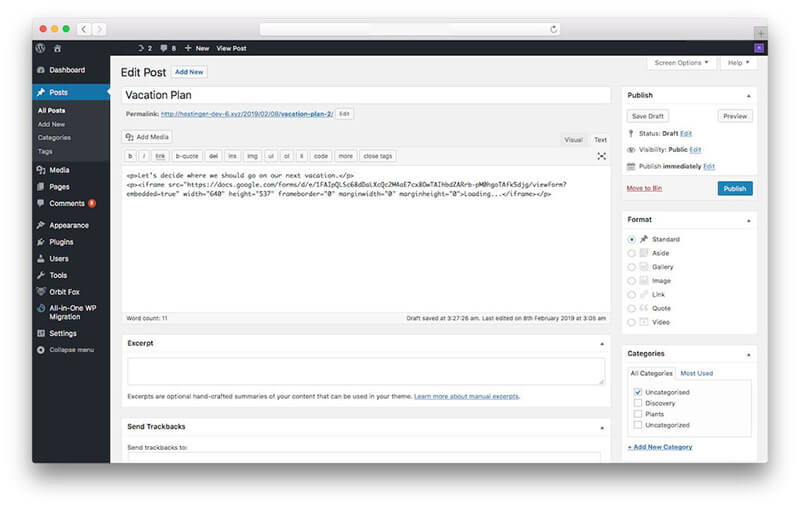Collapse the Excerpt panel
The image size is (800, 509).
coord(602,343)
